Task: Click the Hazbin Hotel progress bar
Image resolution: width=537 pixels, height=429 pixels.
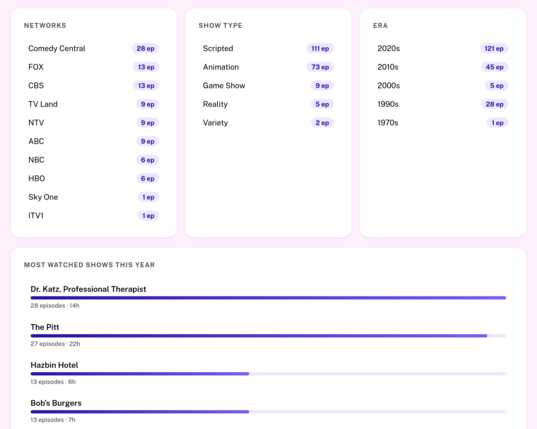Action: pos(268,374)
